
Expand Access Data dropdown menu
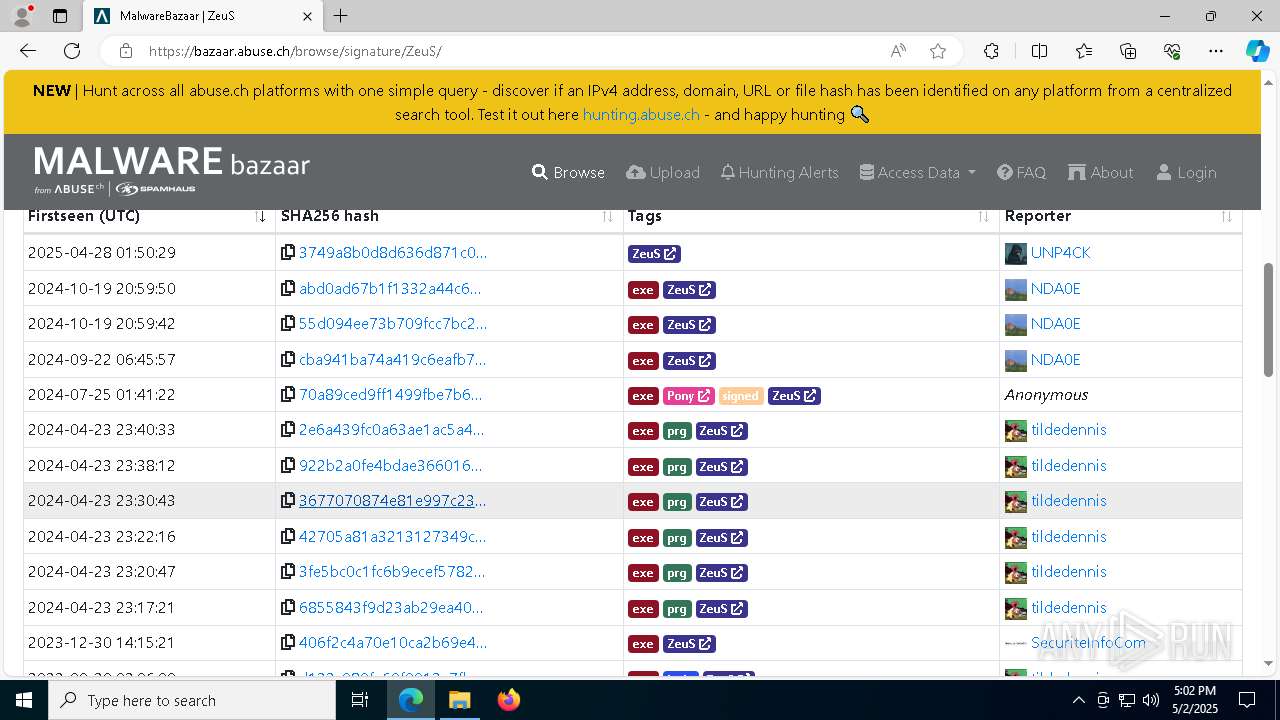(917, 172)
